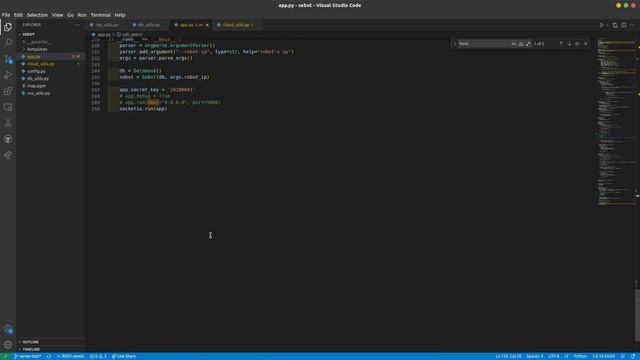Toggle Use Regular Expression in find widget
Image resolution: width=640 pixels, height=360 pixels.
coord(528,44)
